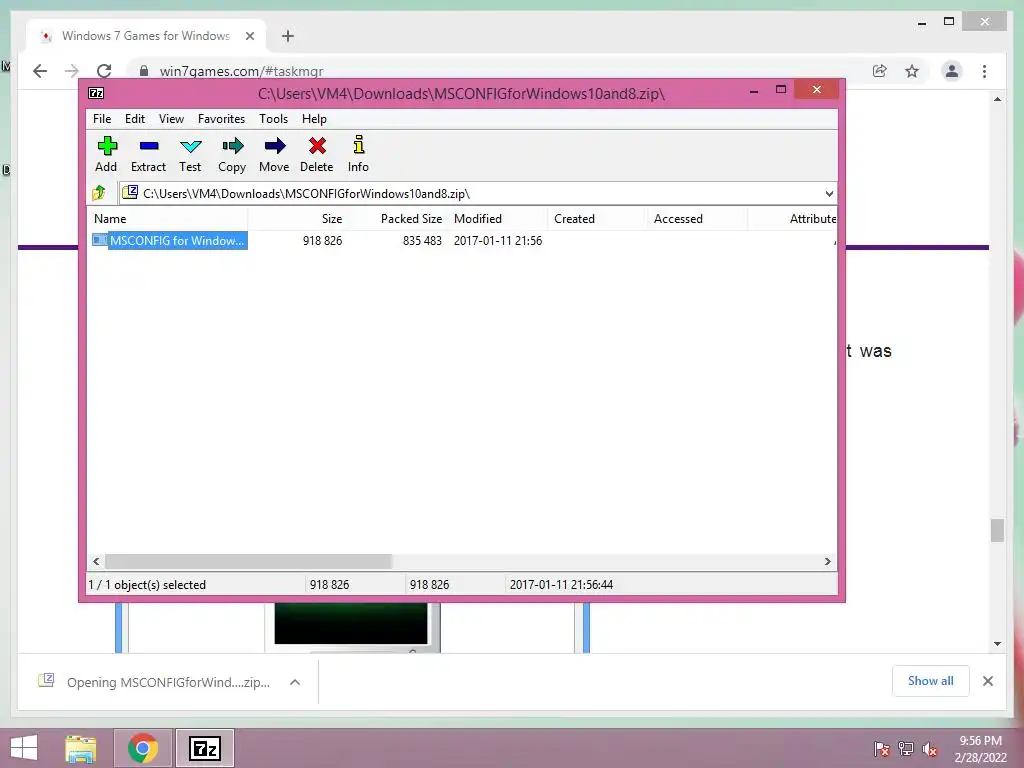The image size is (1024, 768).
Task: Open the Action Center flag icon
Action: point(882,749)
